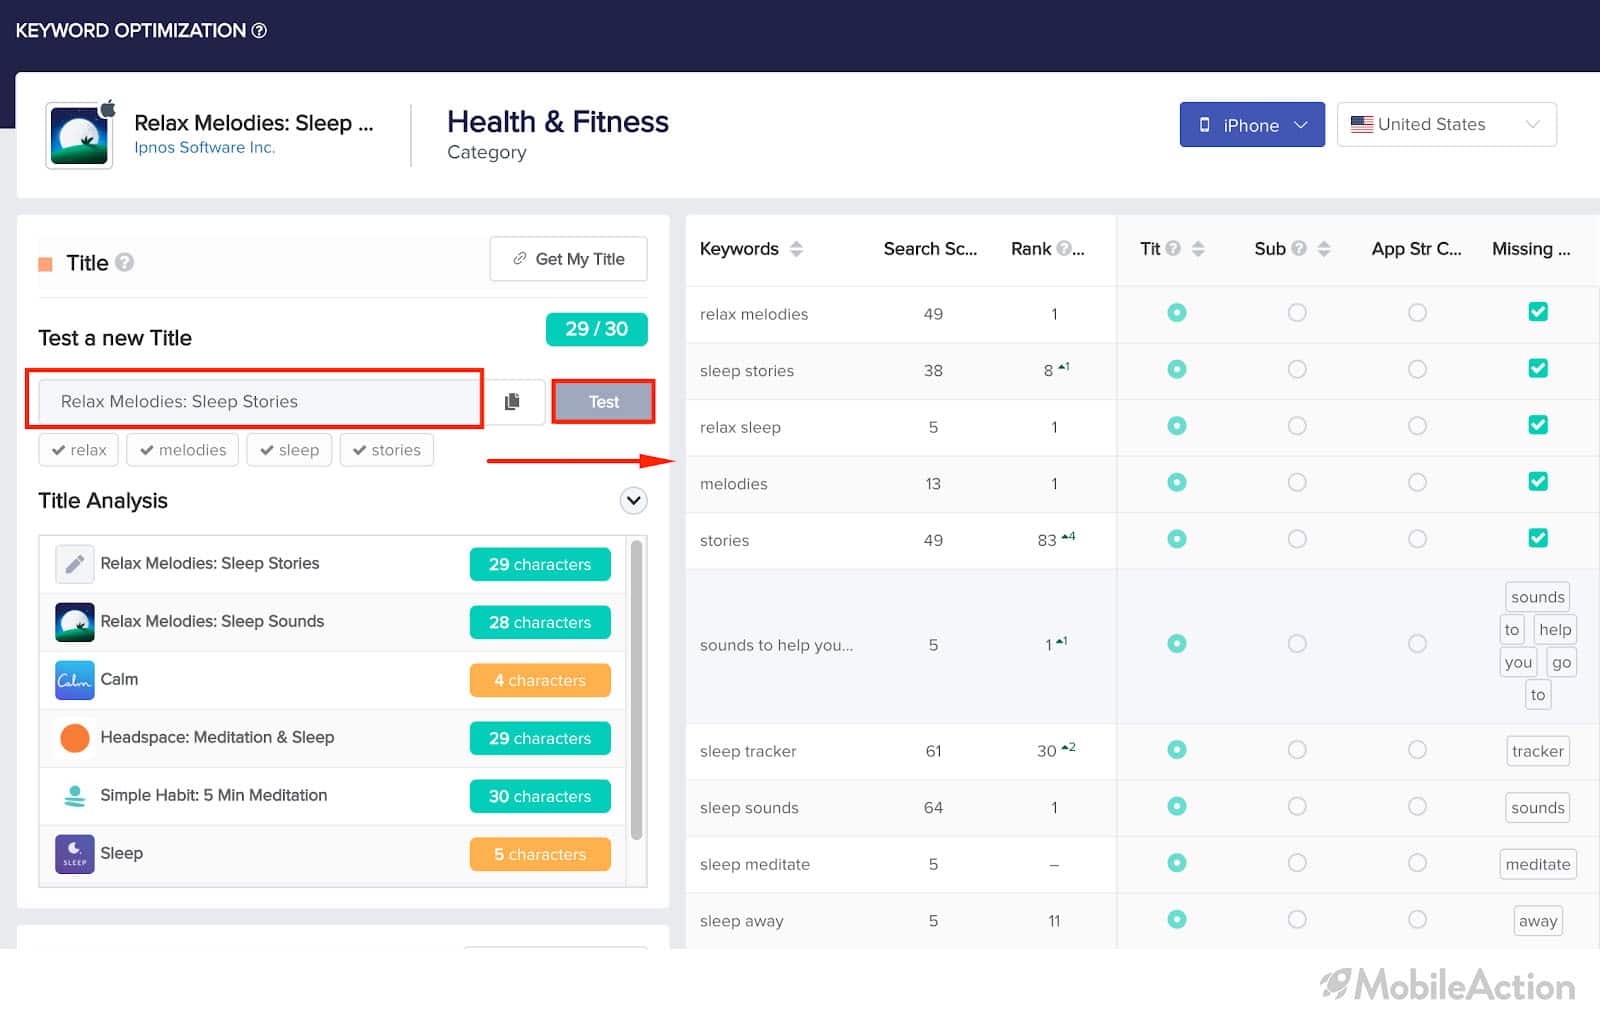Image resolution: width=1600 pixels, height=1021 pixels.
Task: Open the iPhone device dropdown
Action: (x=1252, y=125)
